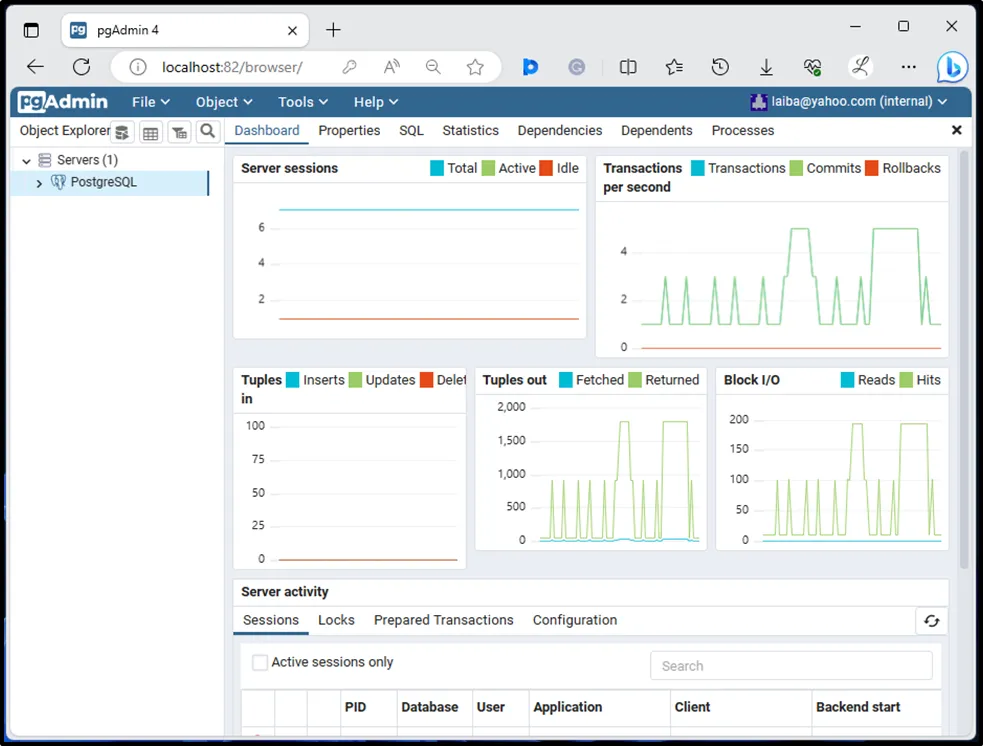
Task: Enable Active sessions only checkbox
Action: point(260,662)
